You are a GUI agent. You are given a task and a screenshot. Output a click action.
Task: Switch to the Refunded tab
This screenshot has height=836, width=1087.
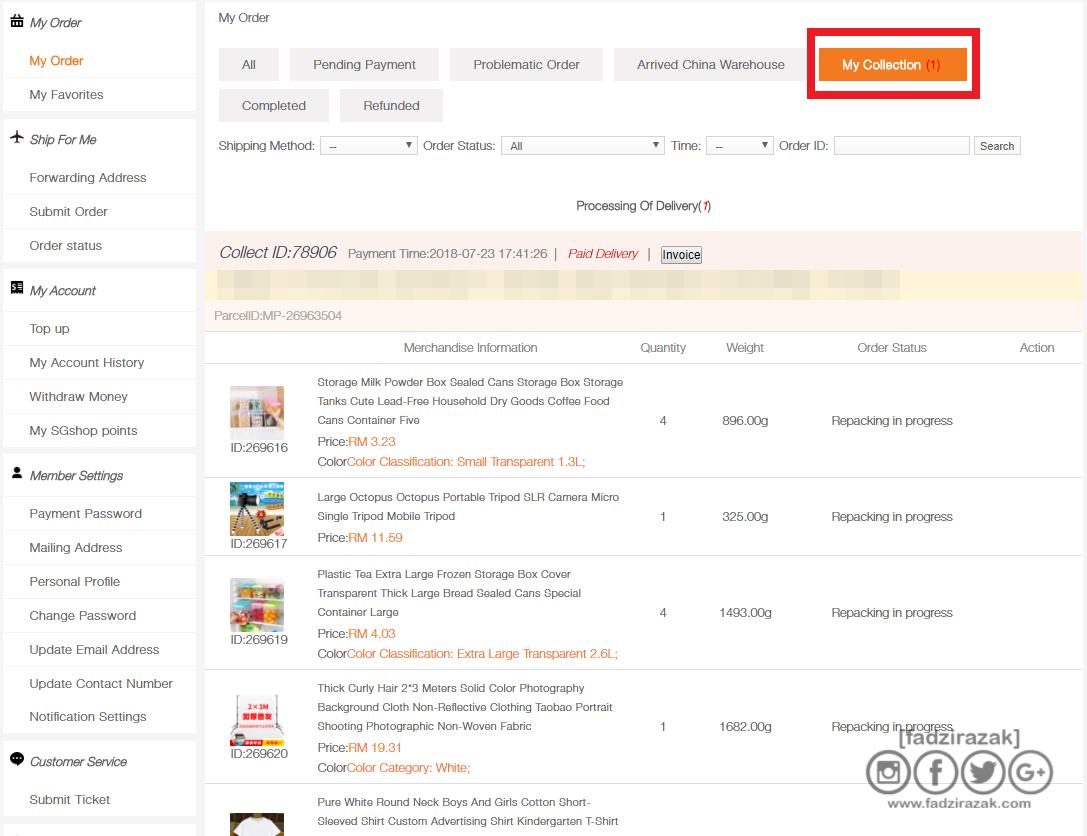pos(391,105)
